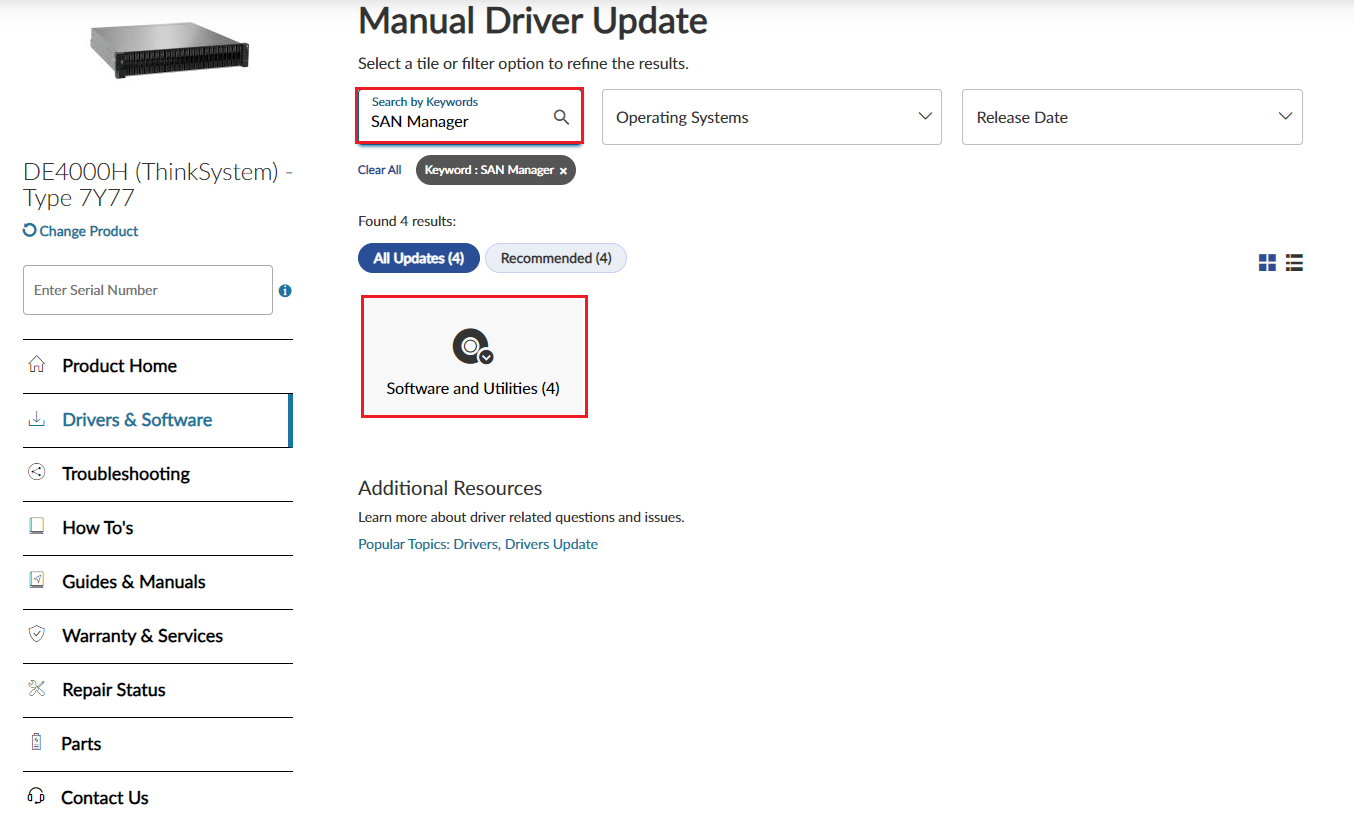This screenshot has height=818, width=1354.
Task: Open the Operating Systems dropdown
Action: click(772, 117)
